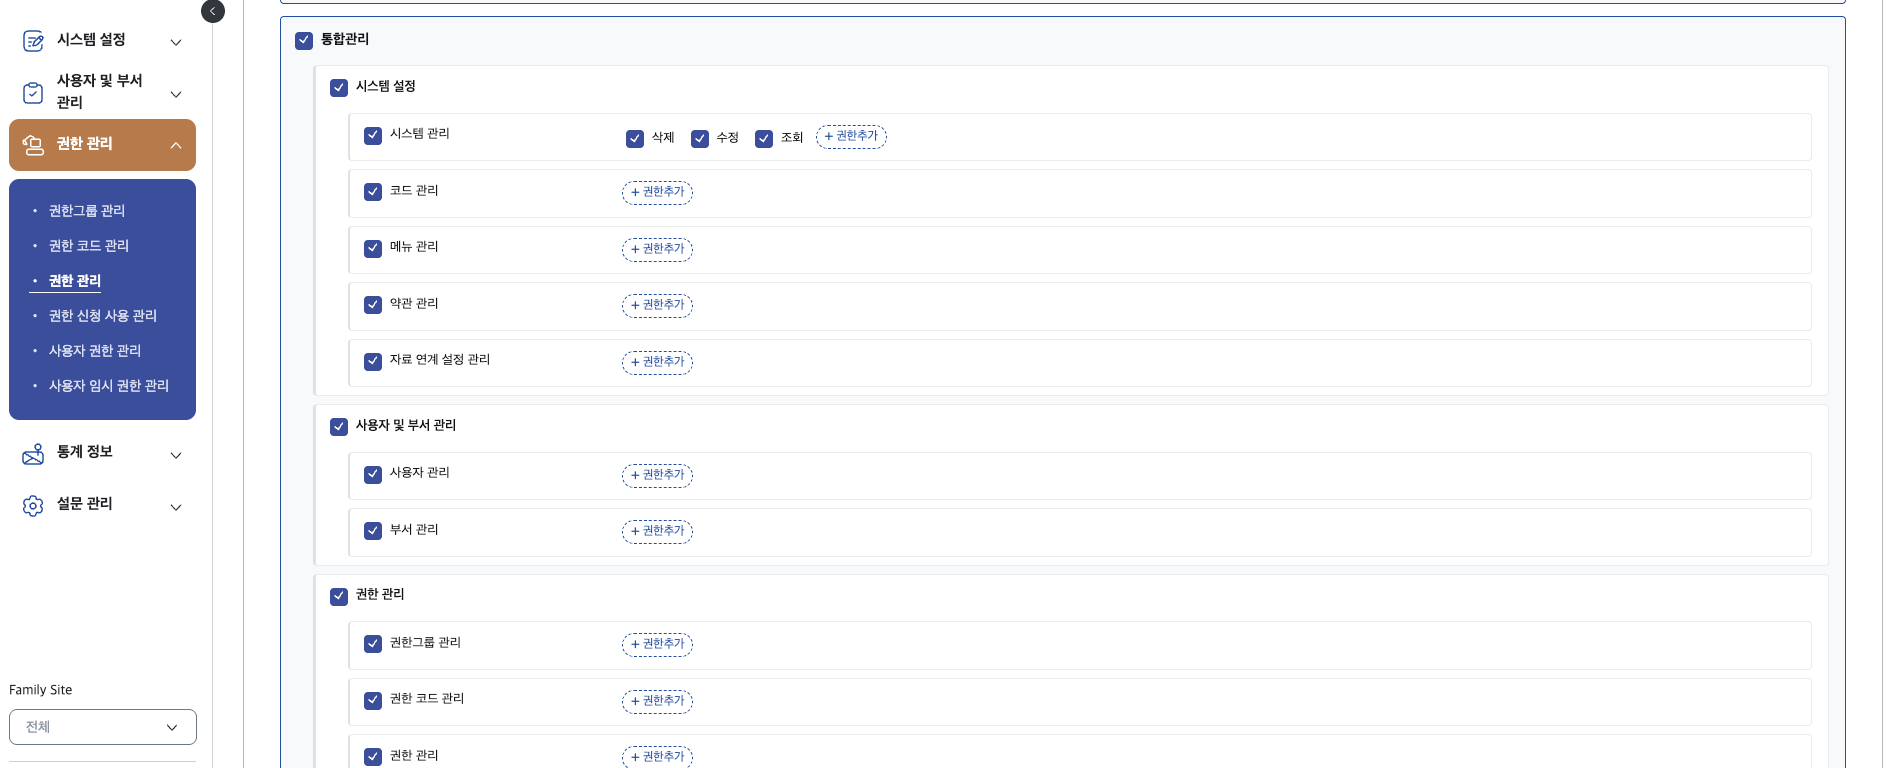Add permission to 메뉴 관리 row
The height and width of the screenshot is (768, 1891).
point(657,249)
